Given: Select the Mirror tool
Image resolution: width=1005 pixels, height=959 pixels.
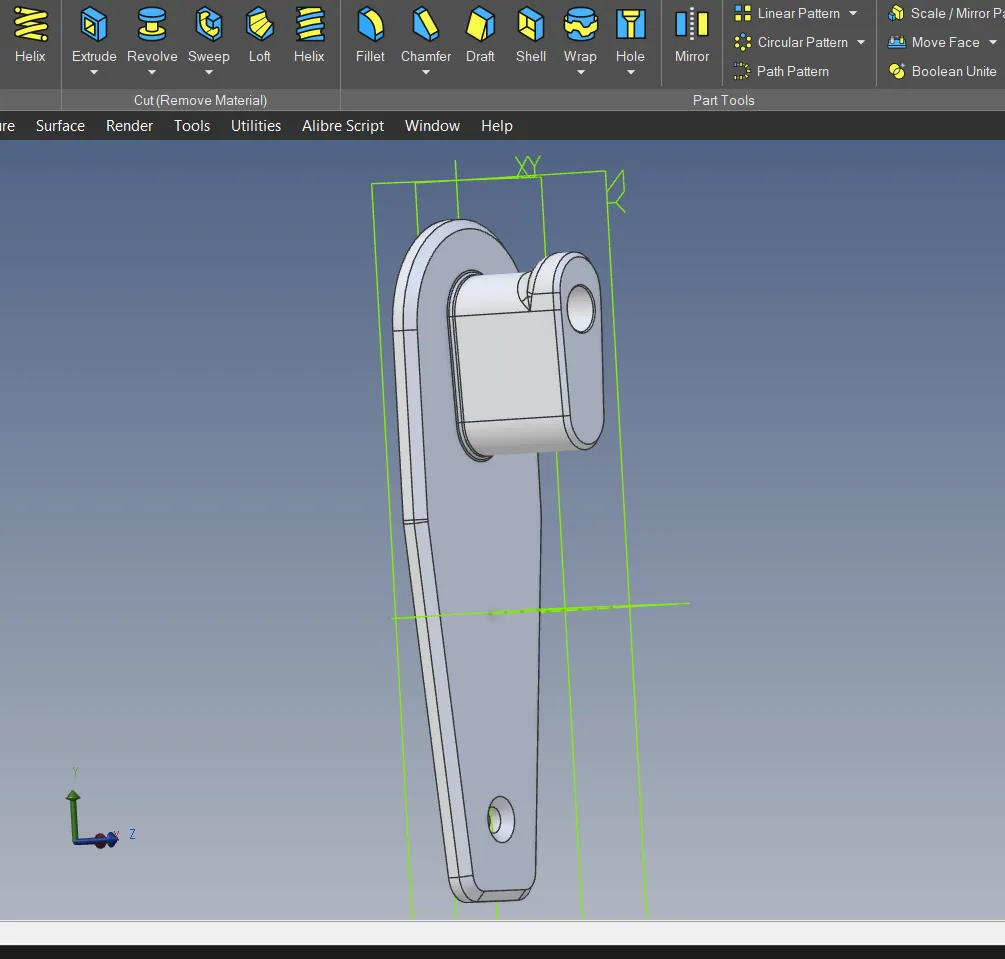Looking at the screenshot, I should point(691,35).
